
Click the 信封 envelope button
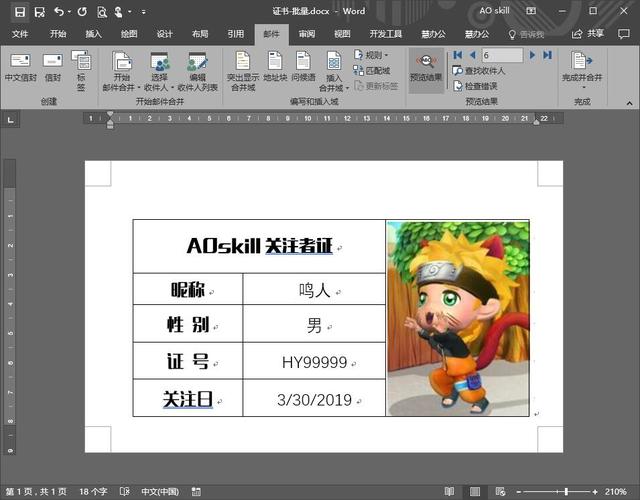[53, 67]
